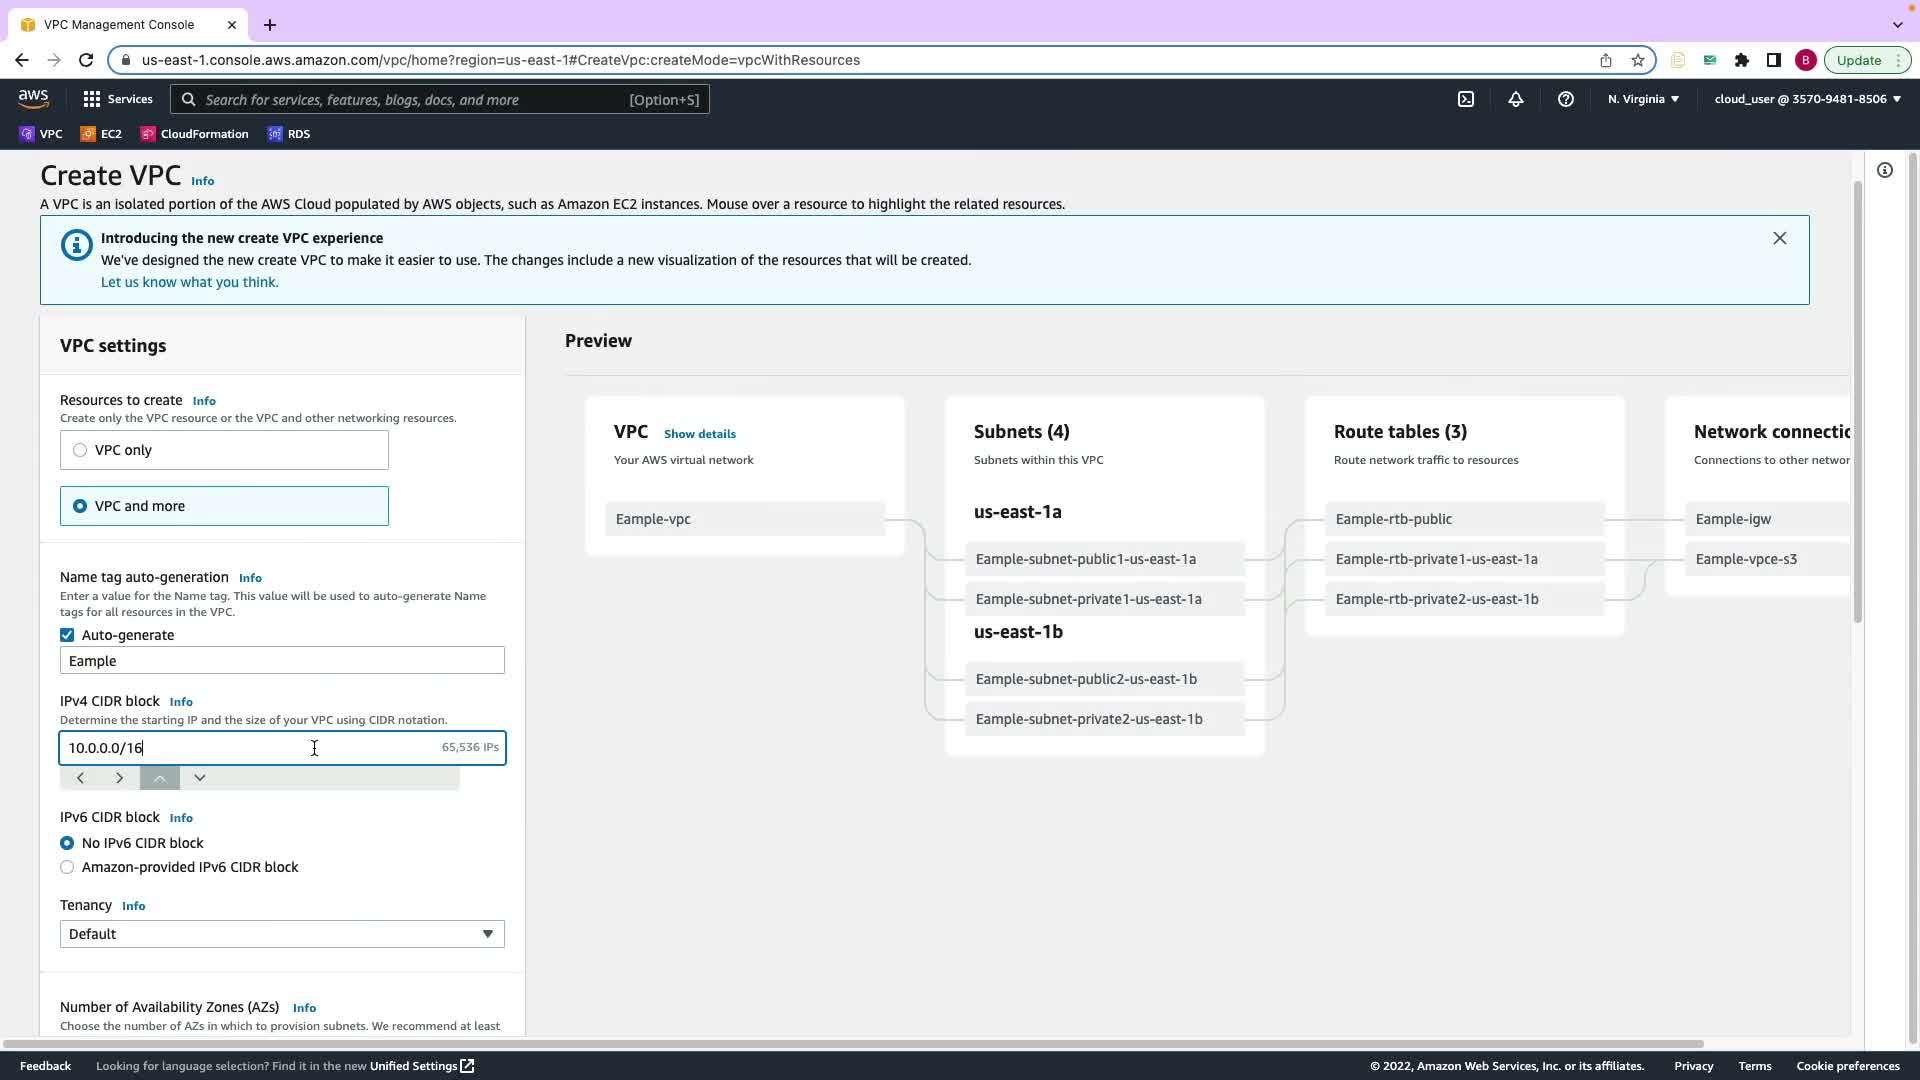This screenshot has height=1080, width=1920.
Task: Click the CIDR slider right arrow
Action: tap(119, 778)
